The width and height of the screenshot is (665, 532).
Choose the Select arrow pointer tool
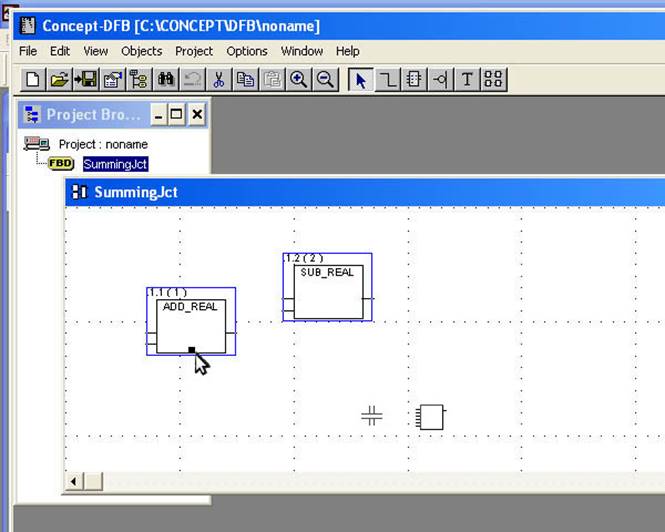click(x=360, y=79)
